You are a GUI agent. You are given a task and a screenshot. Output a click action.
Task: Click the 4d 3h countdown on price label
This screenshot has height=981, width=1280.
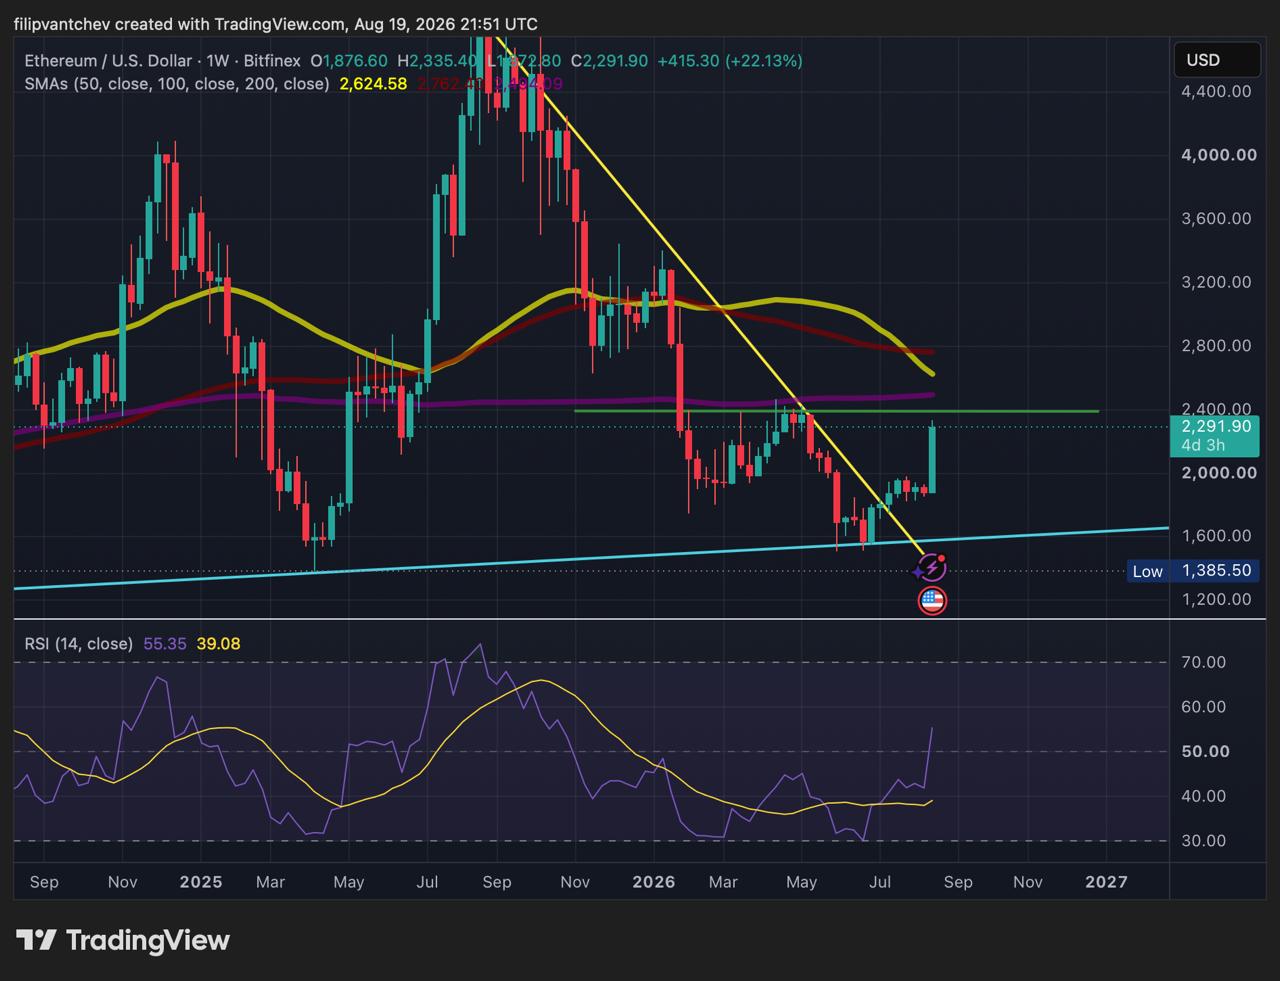pyautogui.click(x=1203, y=445)
